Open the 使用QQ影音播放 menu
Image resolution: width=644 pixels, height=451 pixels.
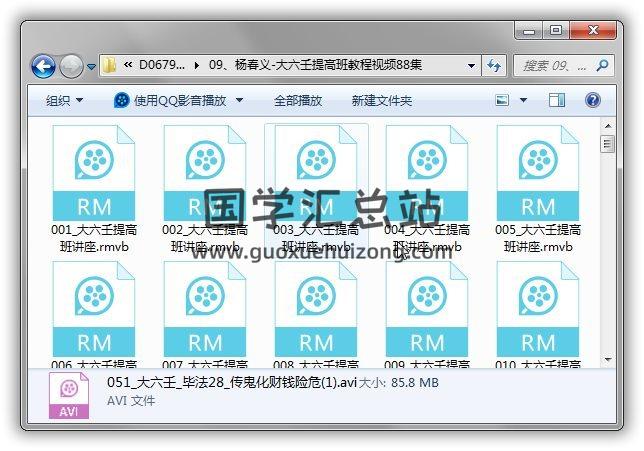(x=182, y=100)
